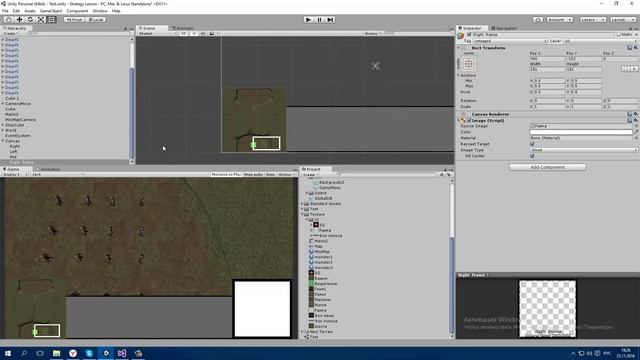Click the Windows Start button
This screenshot has width=640, height=360.
[x=8, y=353]
